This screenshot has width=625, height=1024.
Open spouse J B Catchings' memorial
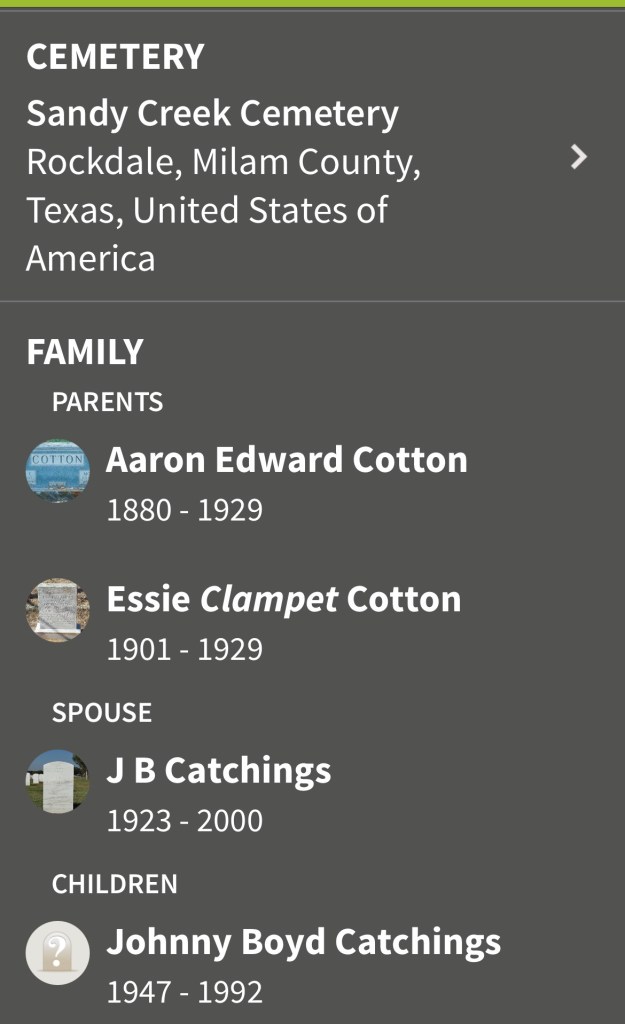pos(218,771)
